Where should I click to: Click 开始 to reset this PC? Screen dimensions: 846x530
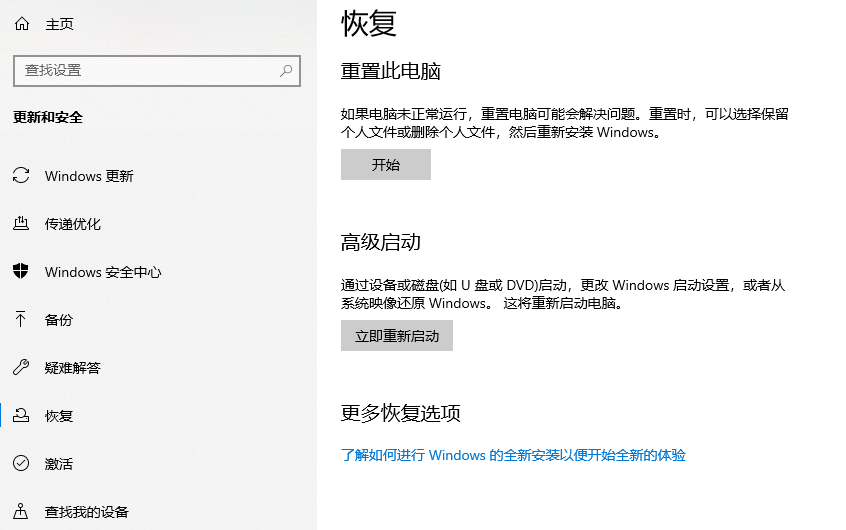pos(386,165)
